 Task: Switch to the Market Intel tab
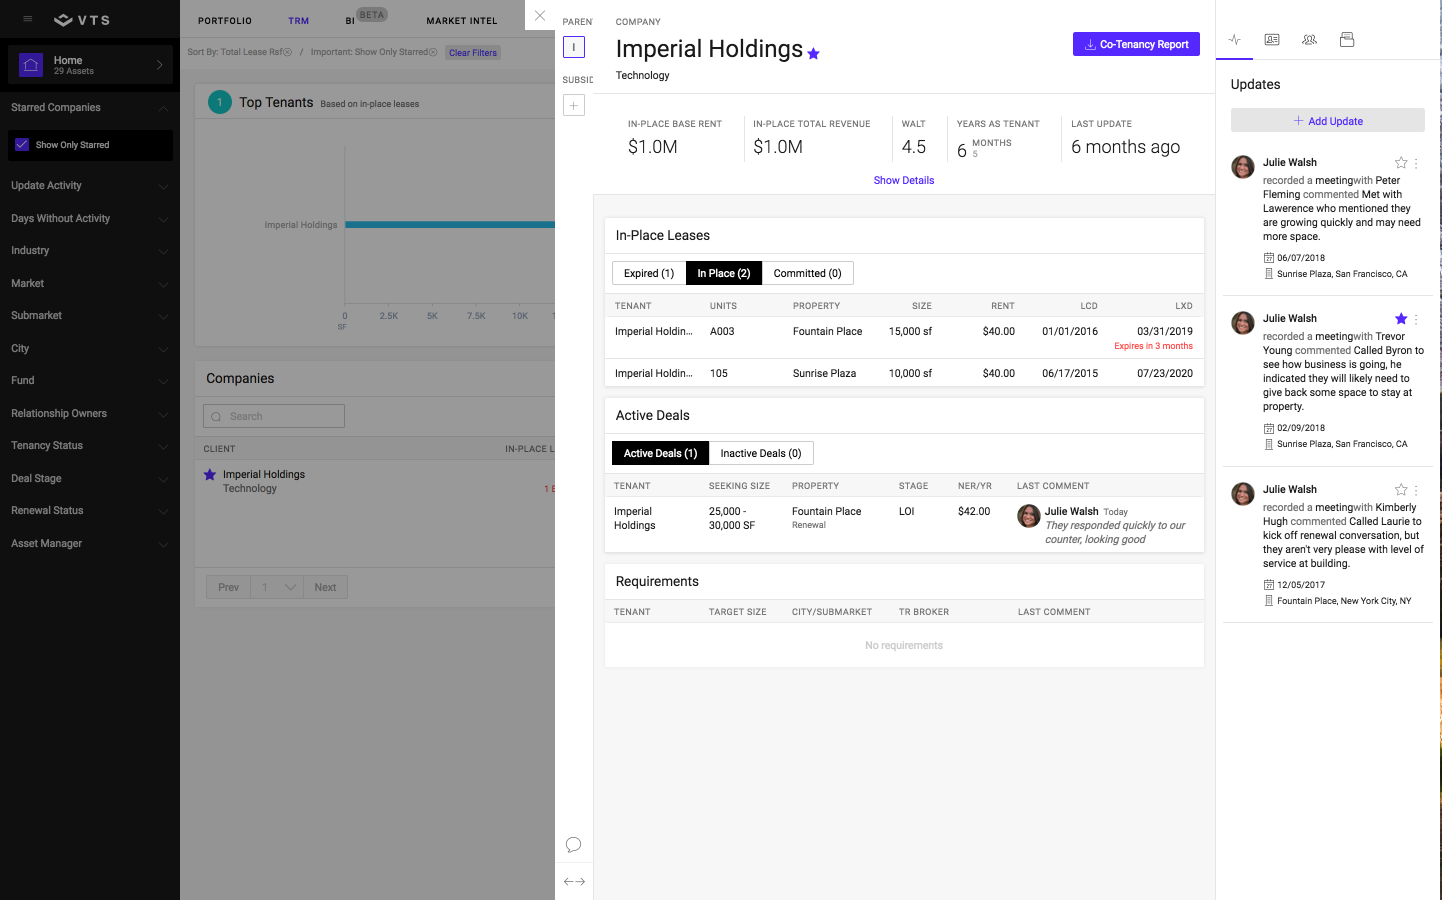[x=462, y=21]
